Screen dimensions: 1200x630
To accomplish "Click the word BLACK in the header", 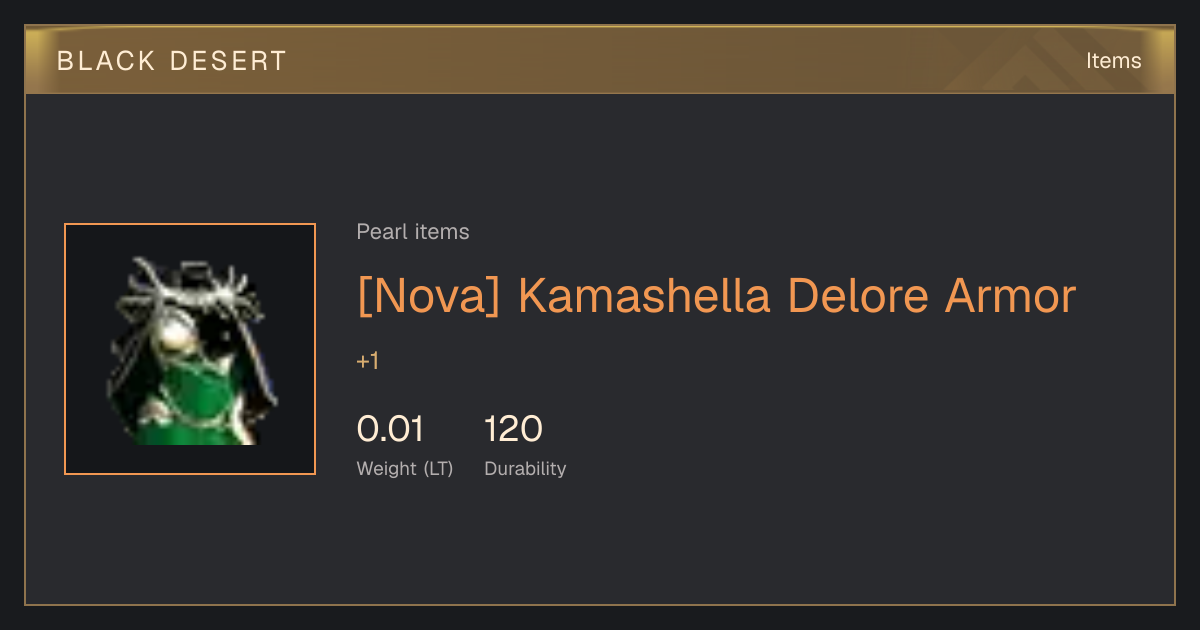I will click(x=106, y=61).
